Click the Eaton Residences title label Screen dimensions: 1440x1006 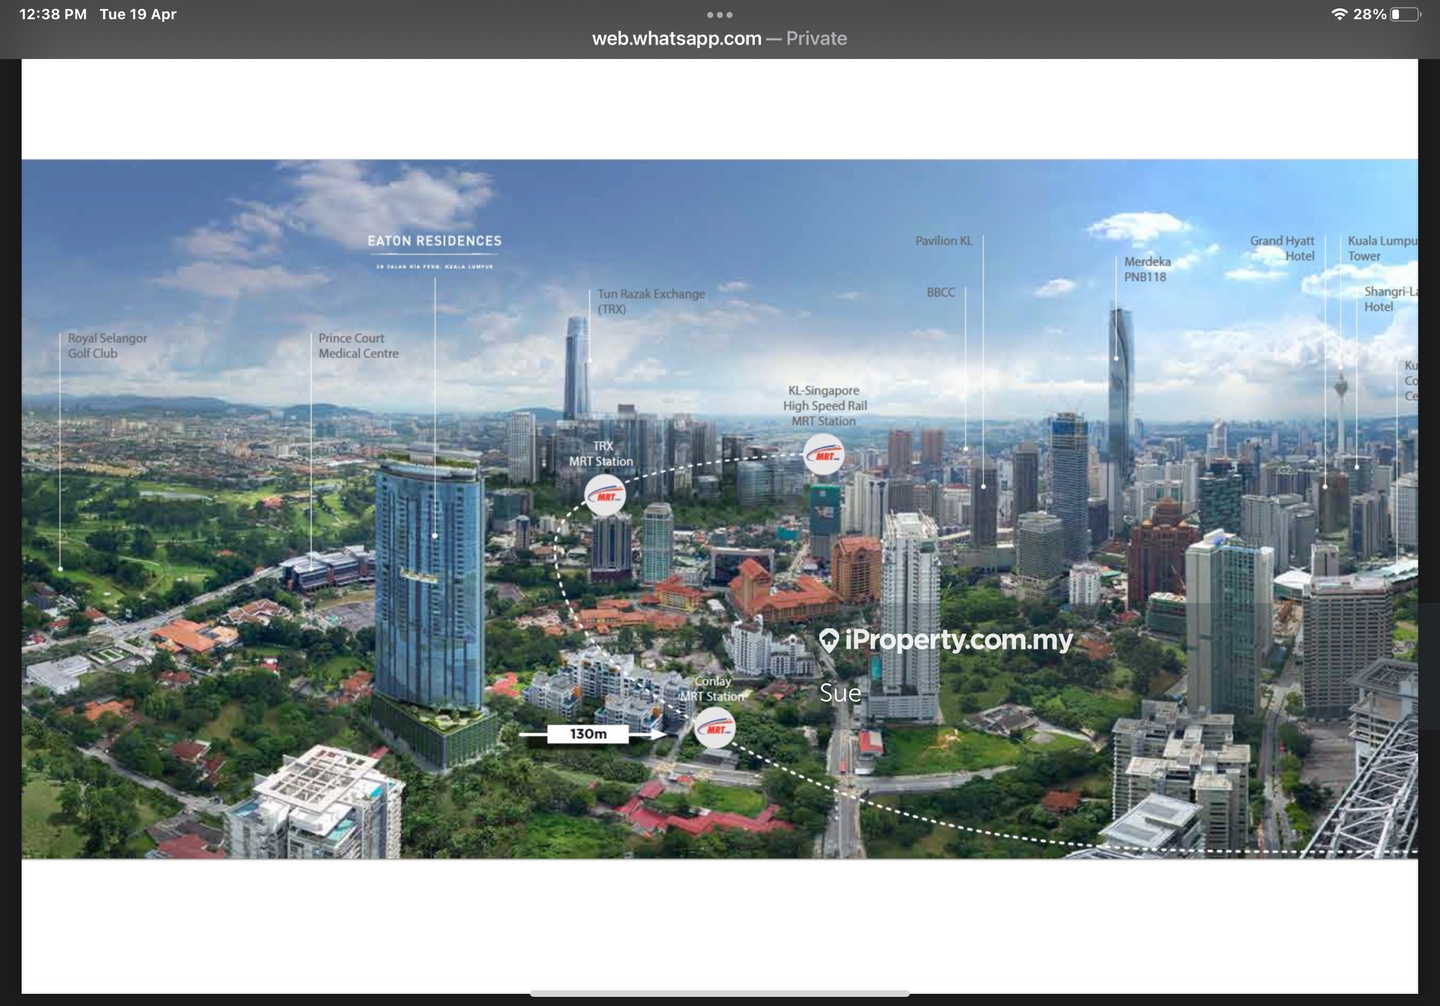(x=434, y=241)
